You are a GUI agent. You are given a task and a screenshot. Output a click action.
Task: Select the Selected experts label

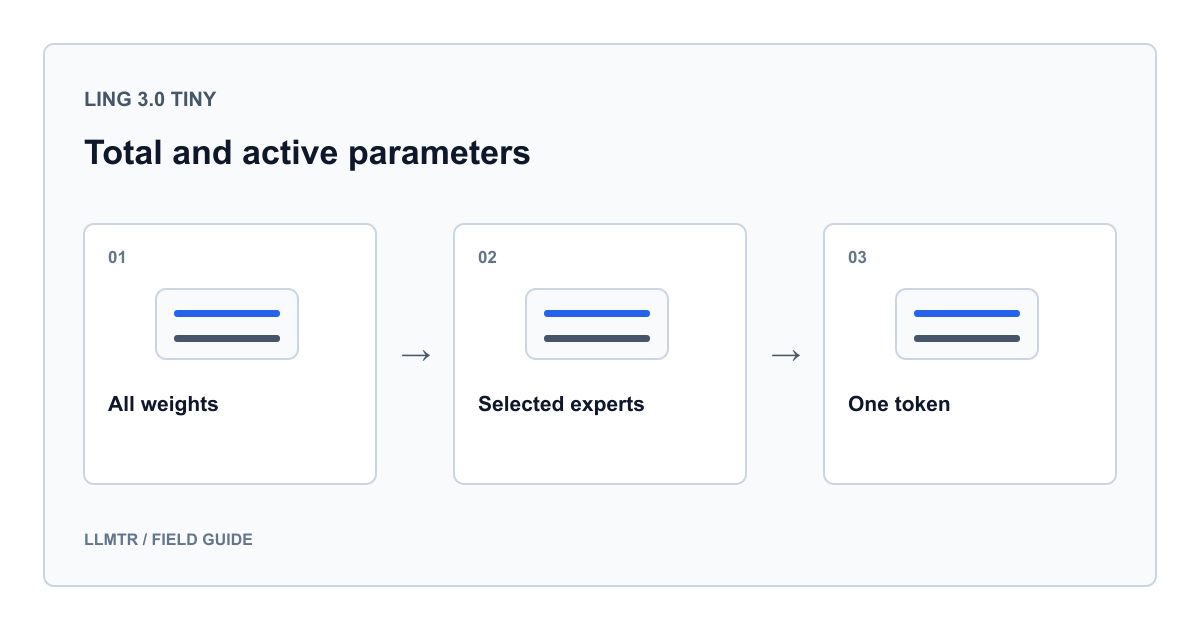[x=561, y=405]
